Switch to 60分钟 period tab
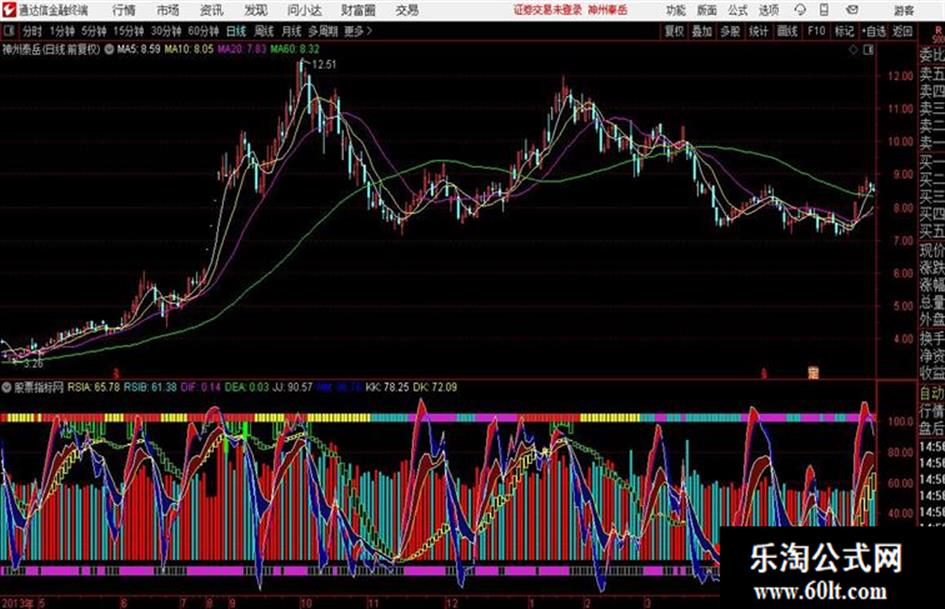 [x=204, y=31]
